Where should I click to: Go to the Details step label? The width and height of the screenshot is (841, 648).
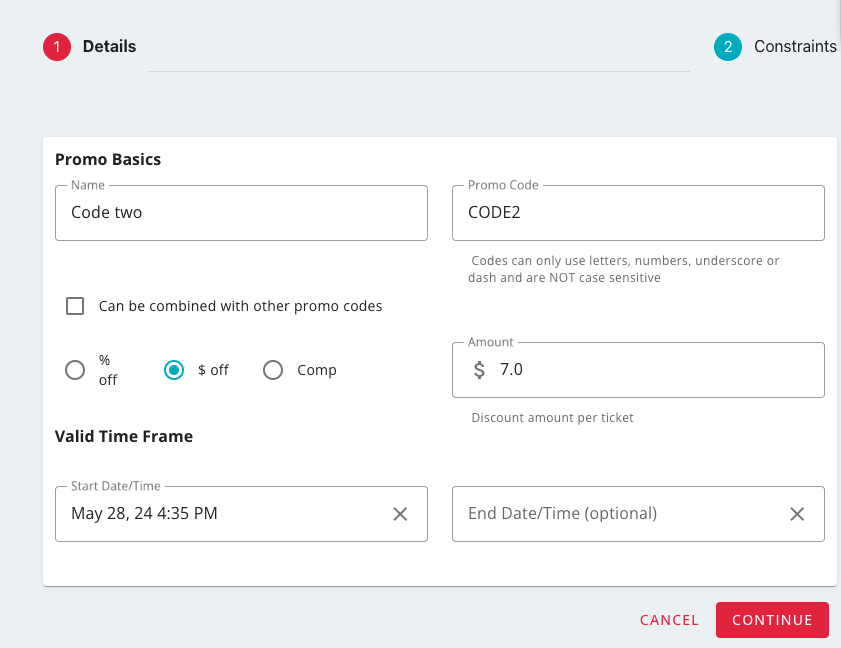pyautogui.click(x=109, y=47)
